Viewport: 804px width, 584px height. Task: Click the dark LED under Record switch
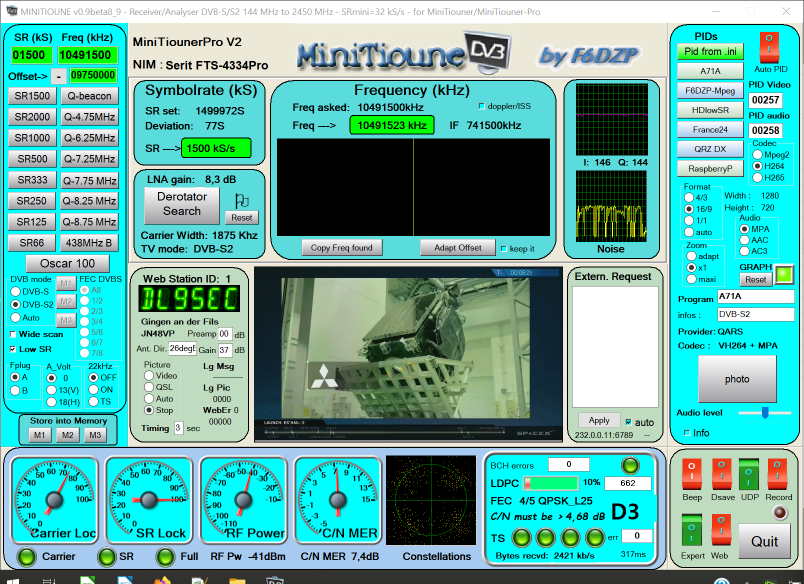click(780, 513)
